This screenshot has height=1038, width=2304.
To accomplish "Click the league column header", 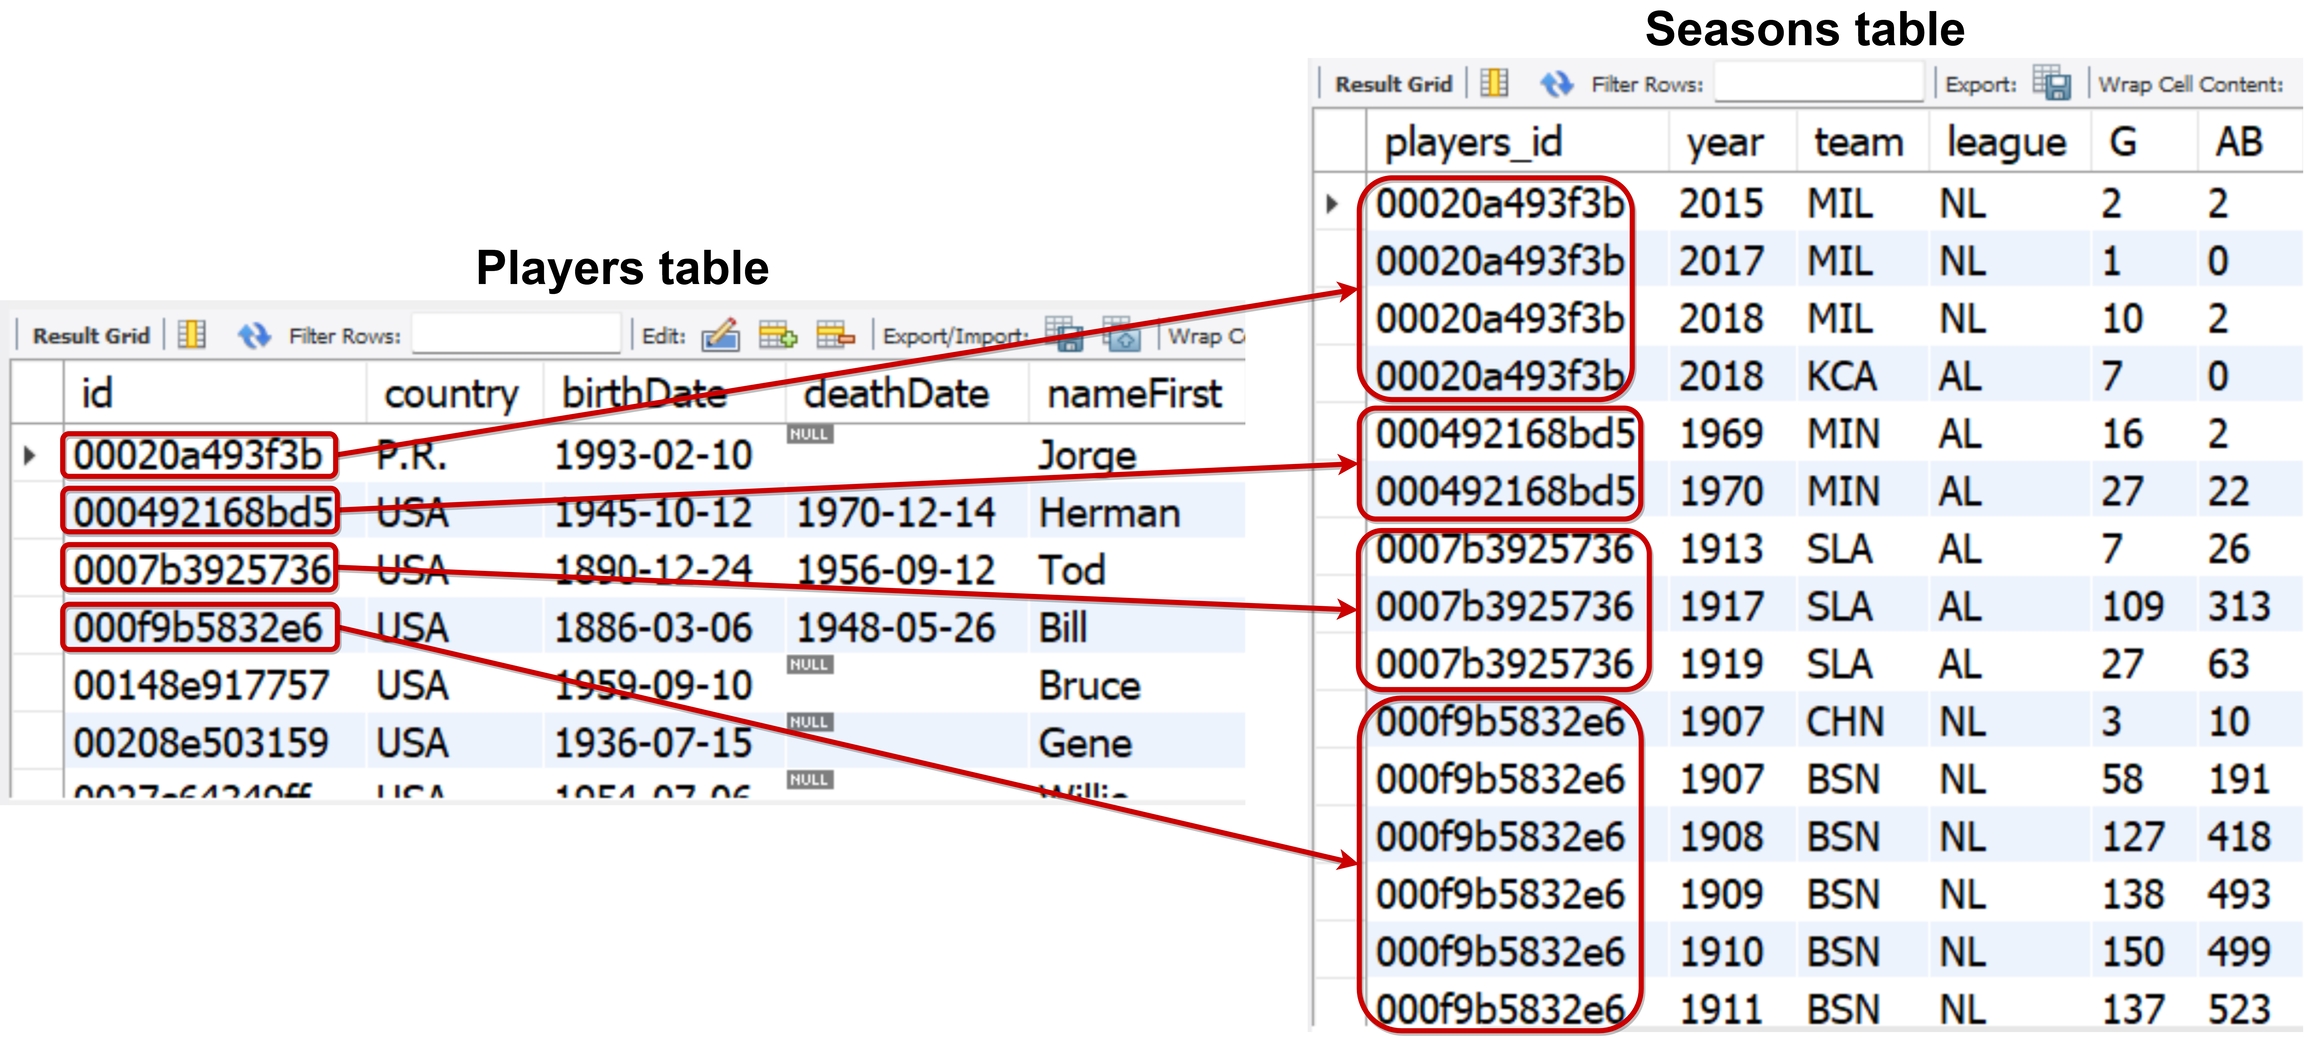I will pos(2005,143).
